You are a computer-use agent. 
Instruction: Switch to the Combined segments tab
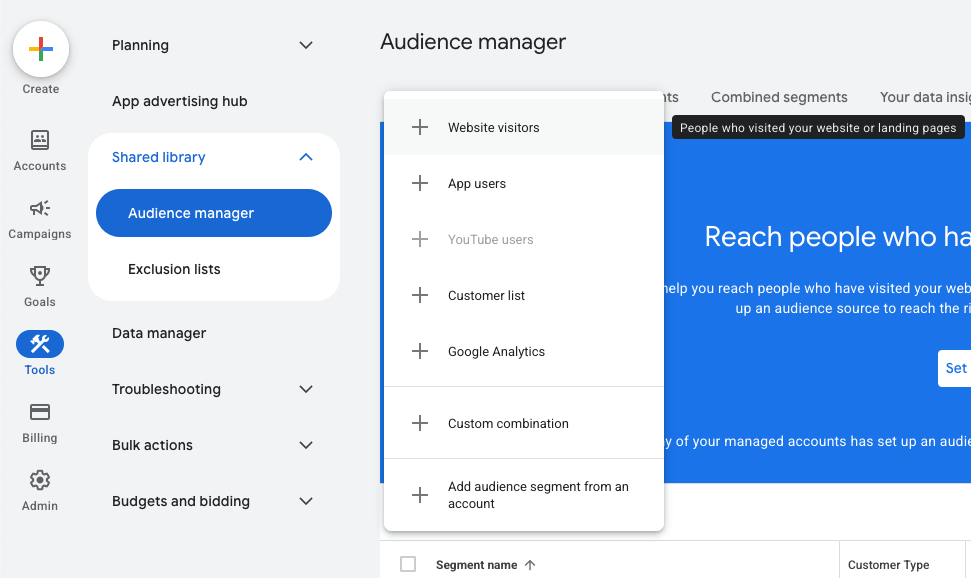[779, 97]
